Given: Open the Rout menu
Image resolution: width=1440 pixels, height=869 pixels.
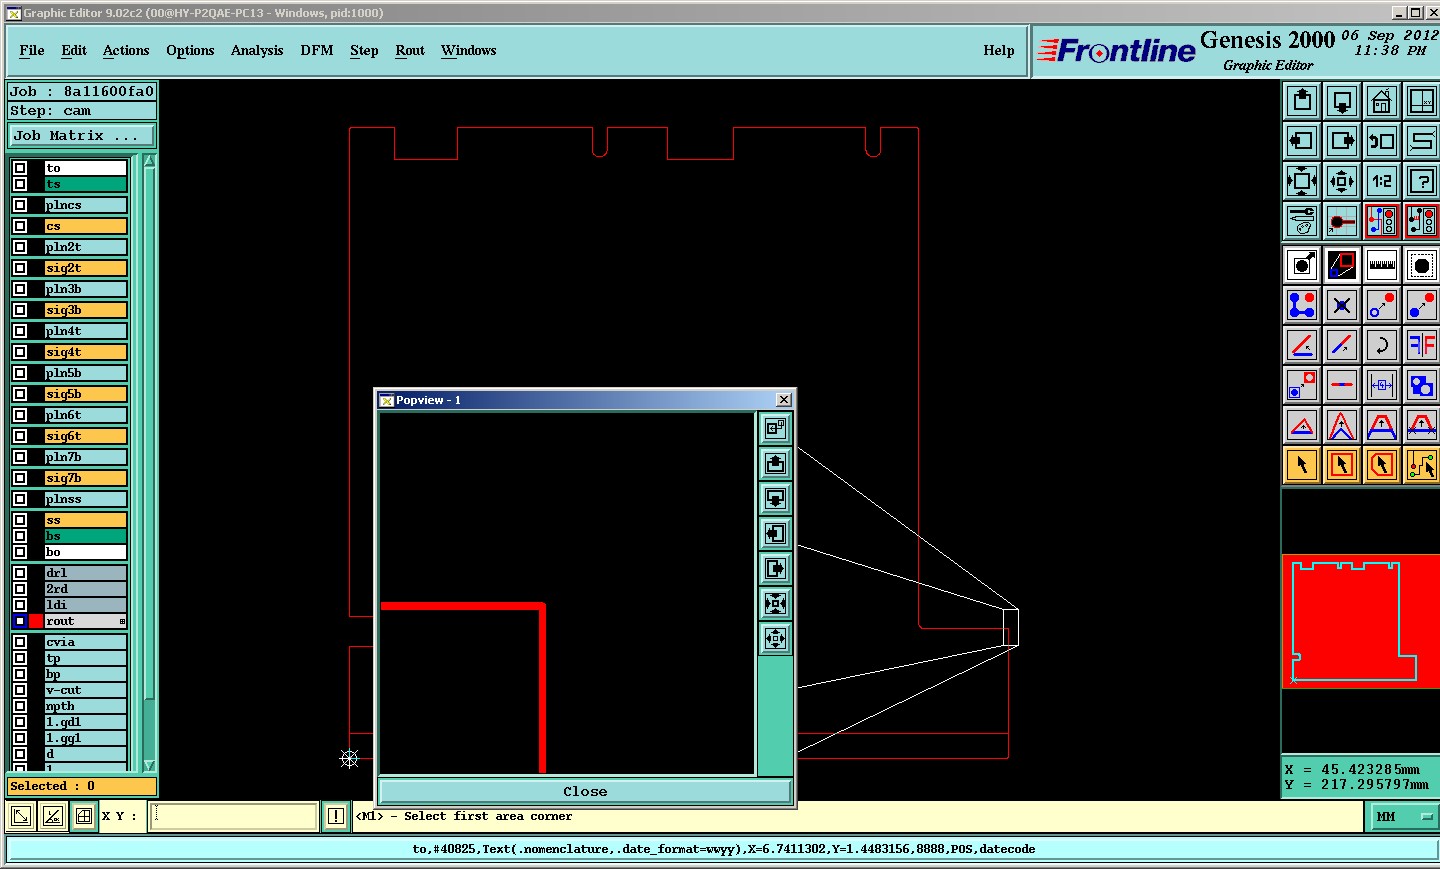Looking at the screenshot, I should (x=410, y=51).
